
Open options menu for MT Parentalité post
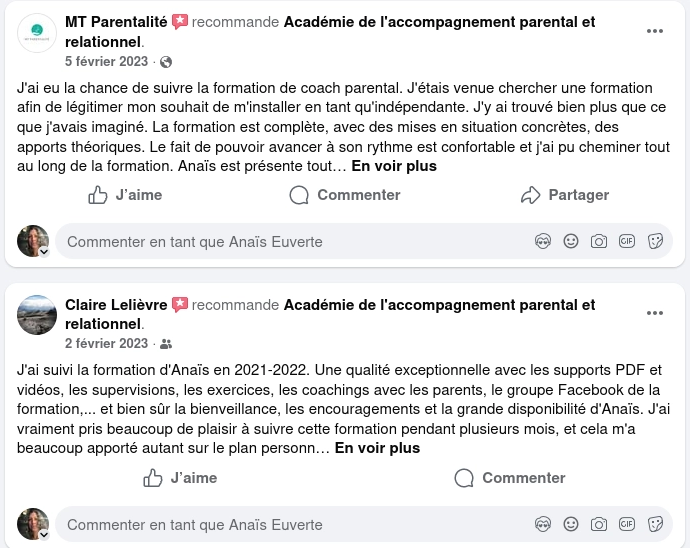click(655, 31)
